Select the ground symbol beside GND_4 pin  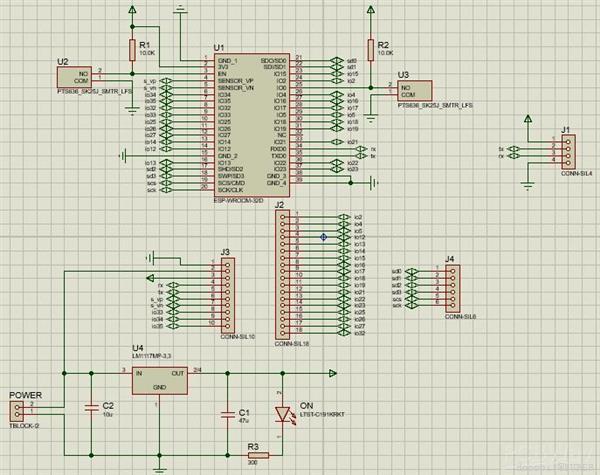(374, 183)
